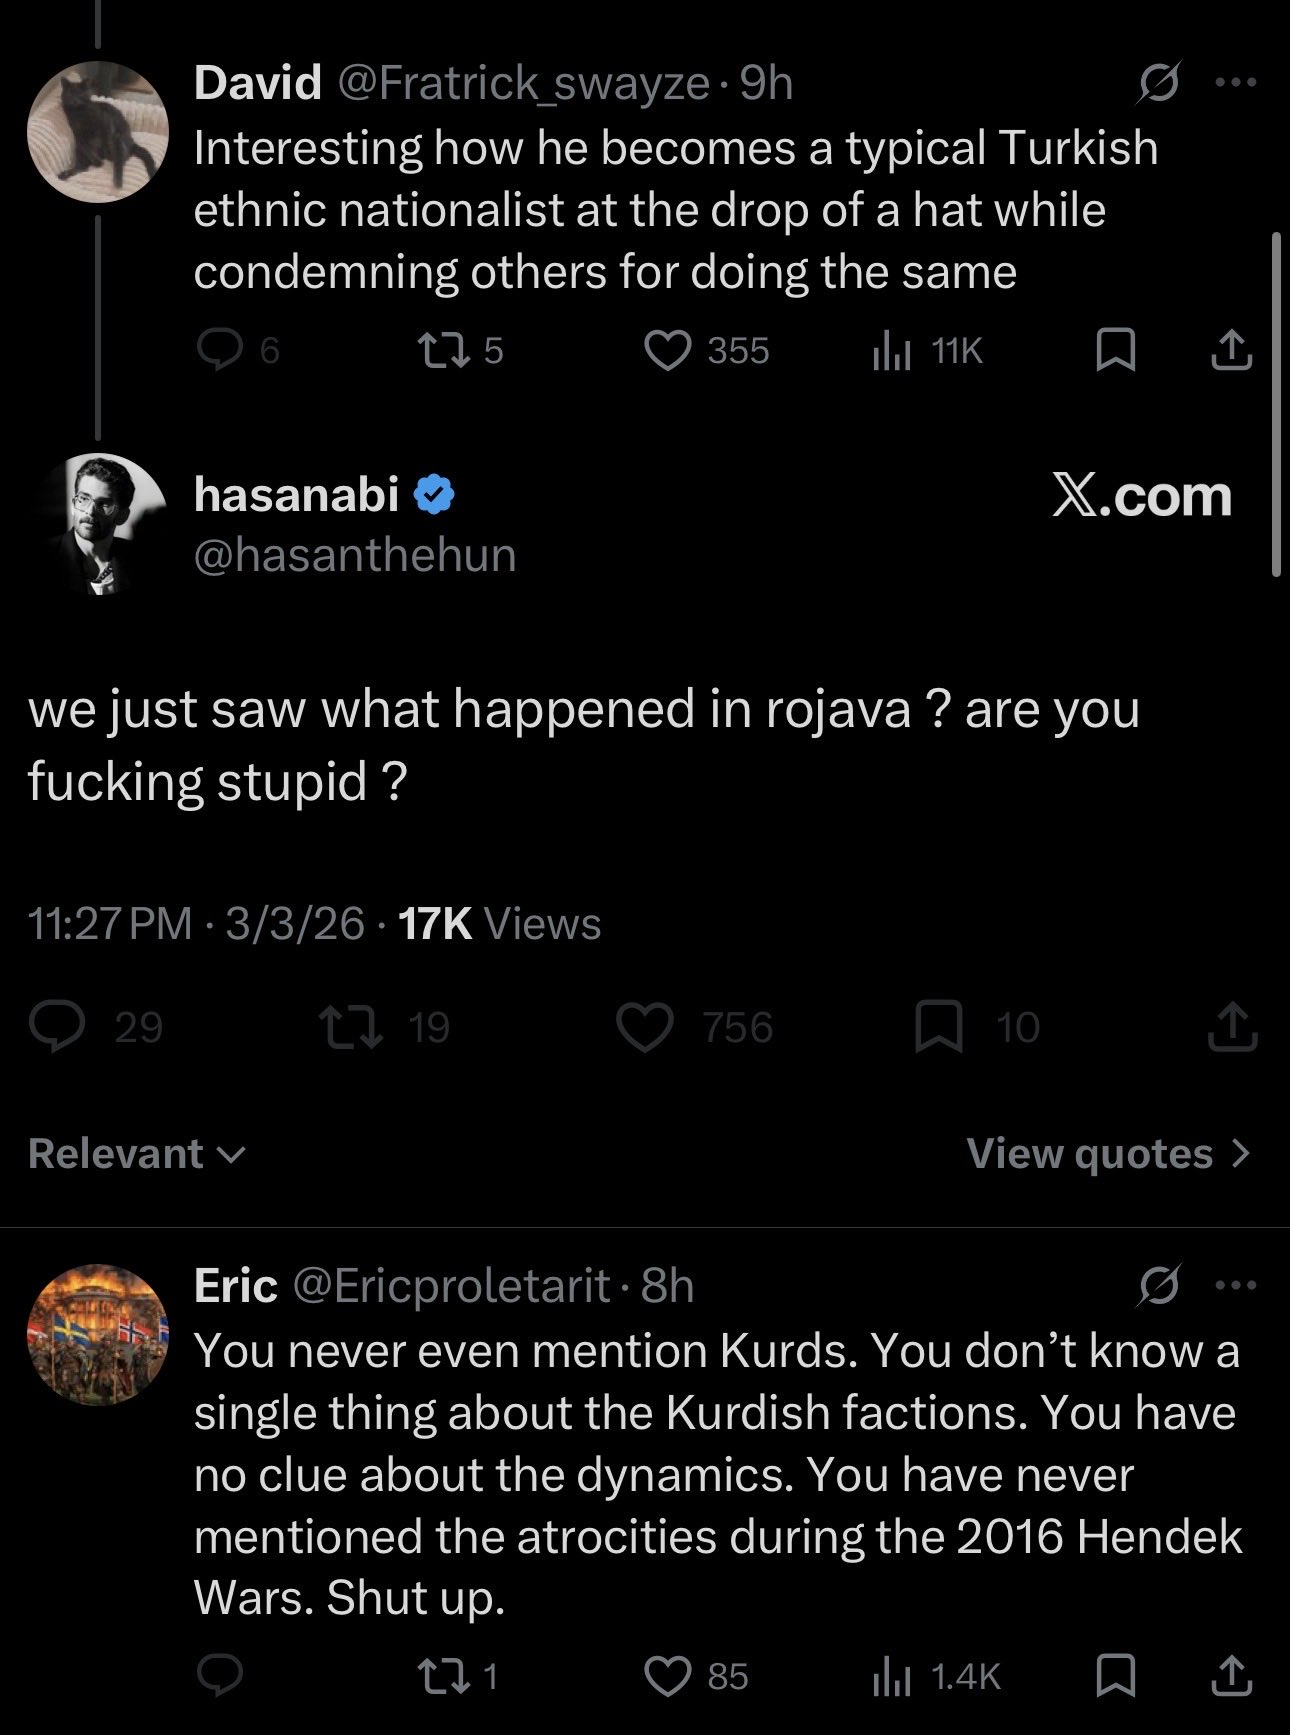This screenshot has width=1290, height=1735.
Task: Open @hasanthehun profile handle
Action: coord(355,555)
